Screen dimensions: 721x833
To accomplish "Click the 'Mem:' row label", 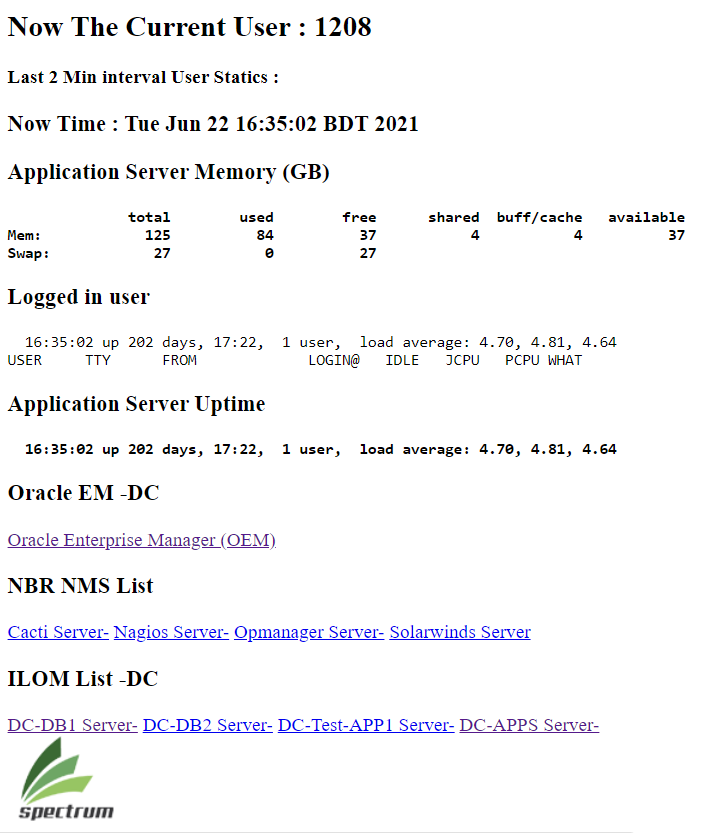I will pyautogui.click(x=24, y=235).
